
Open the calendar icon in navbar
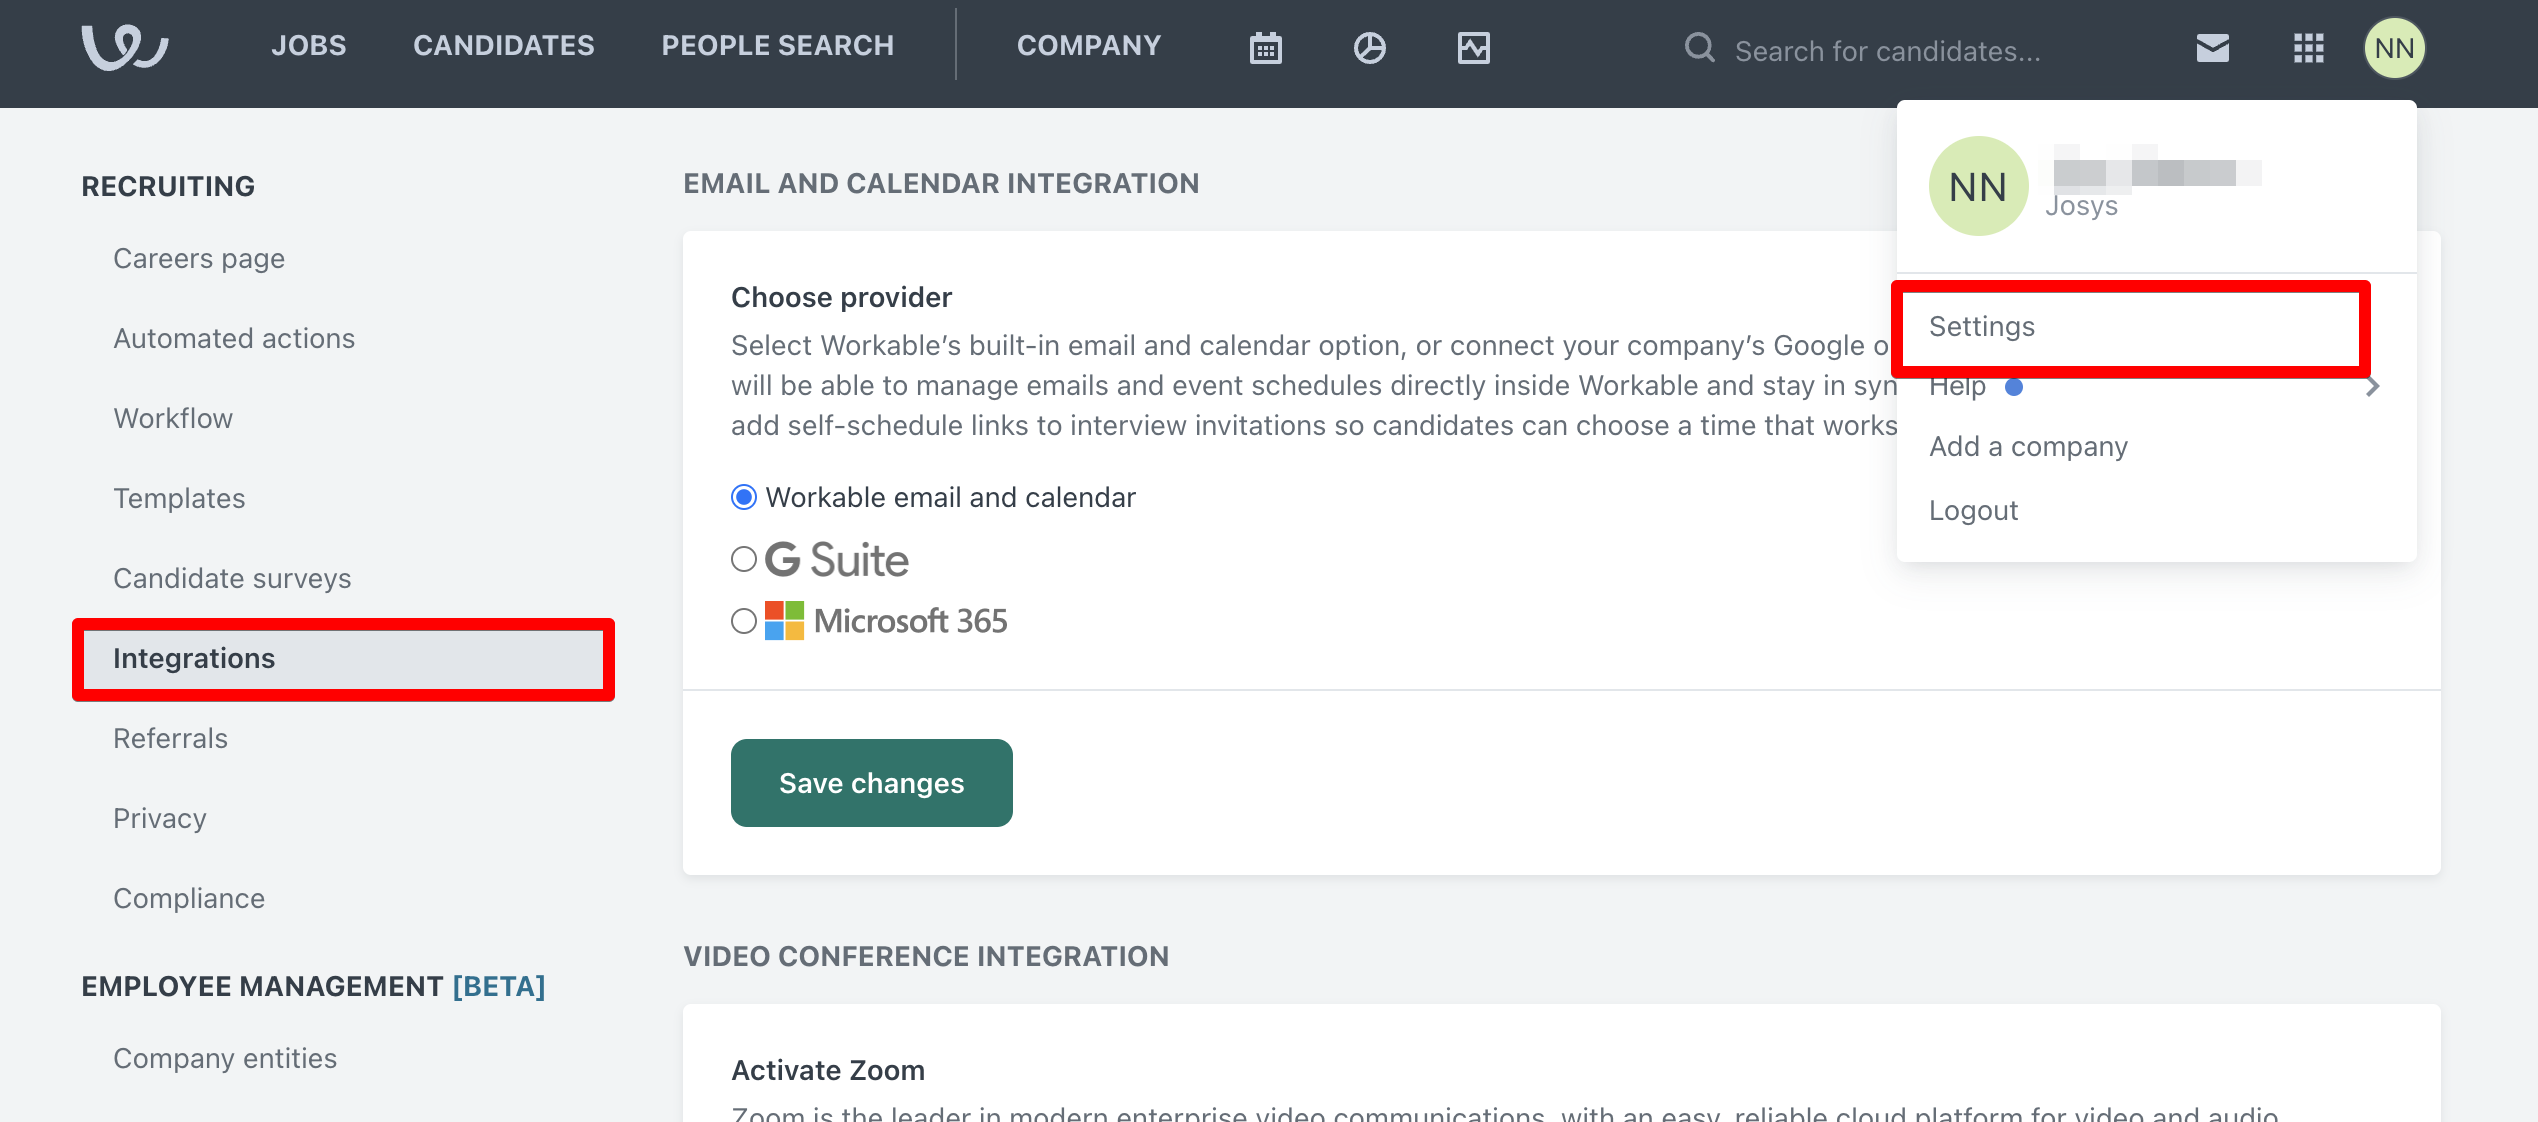pyautogui.click(x=1265, y=48)
